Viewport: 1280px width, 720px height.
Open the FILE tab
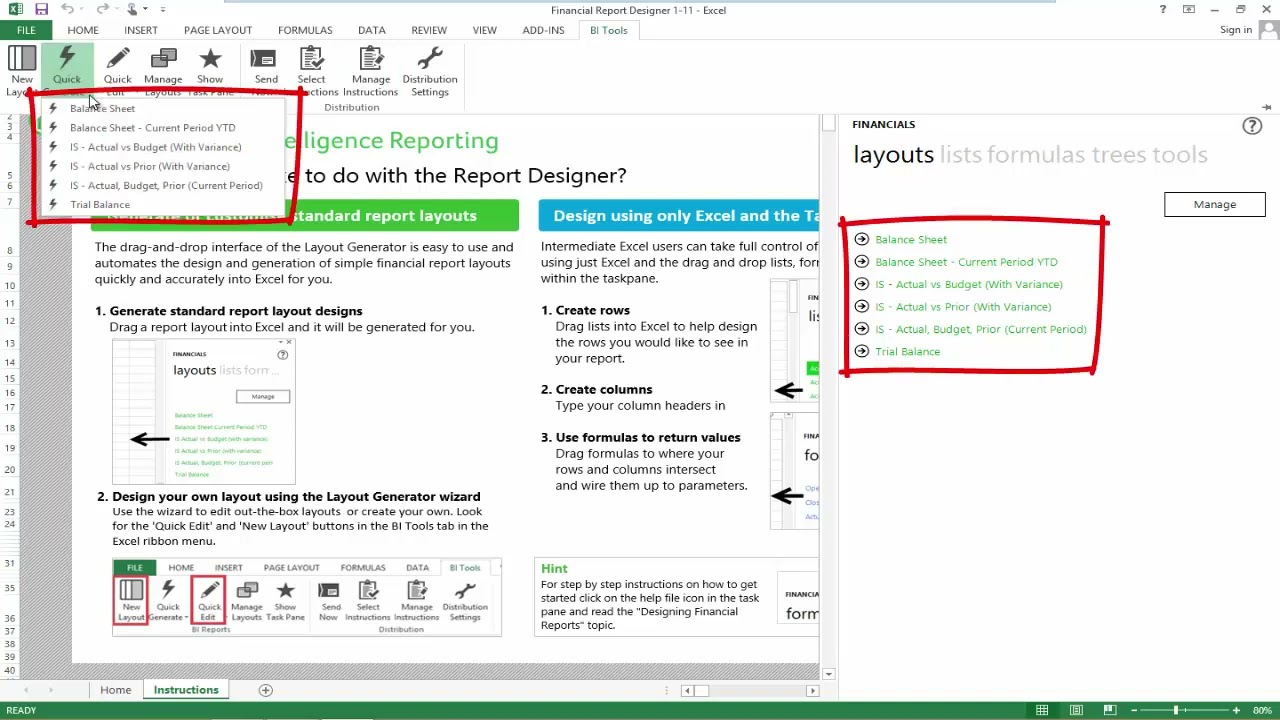point(26,30)
